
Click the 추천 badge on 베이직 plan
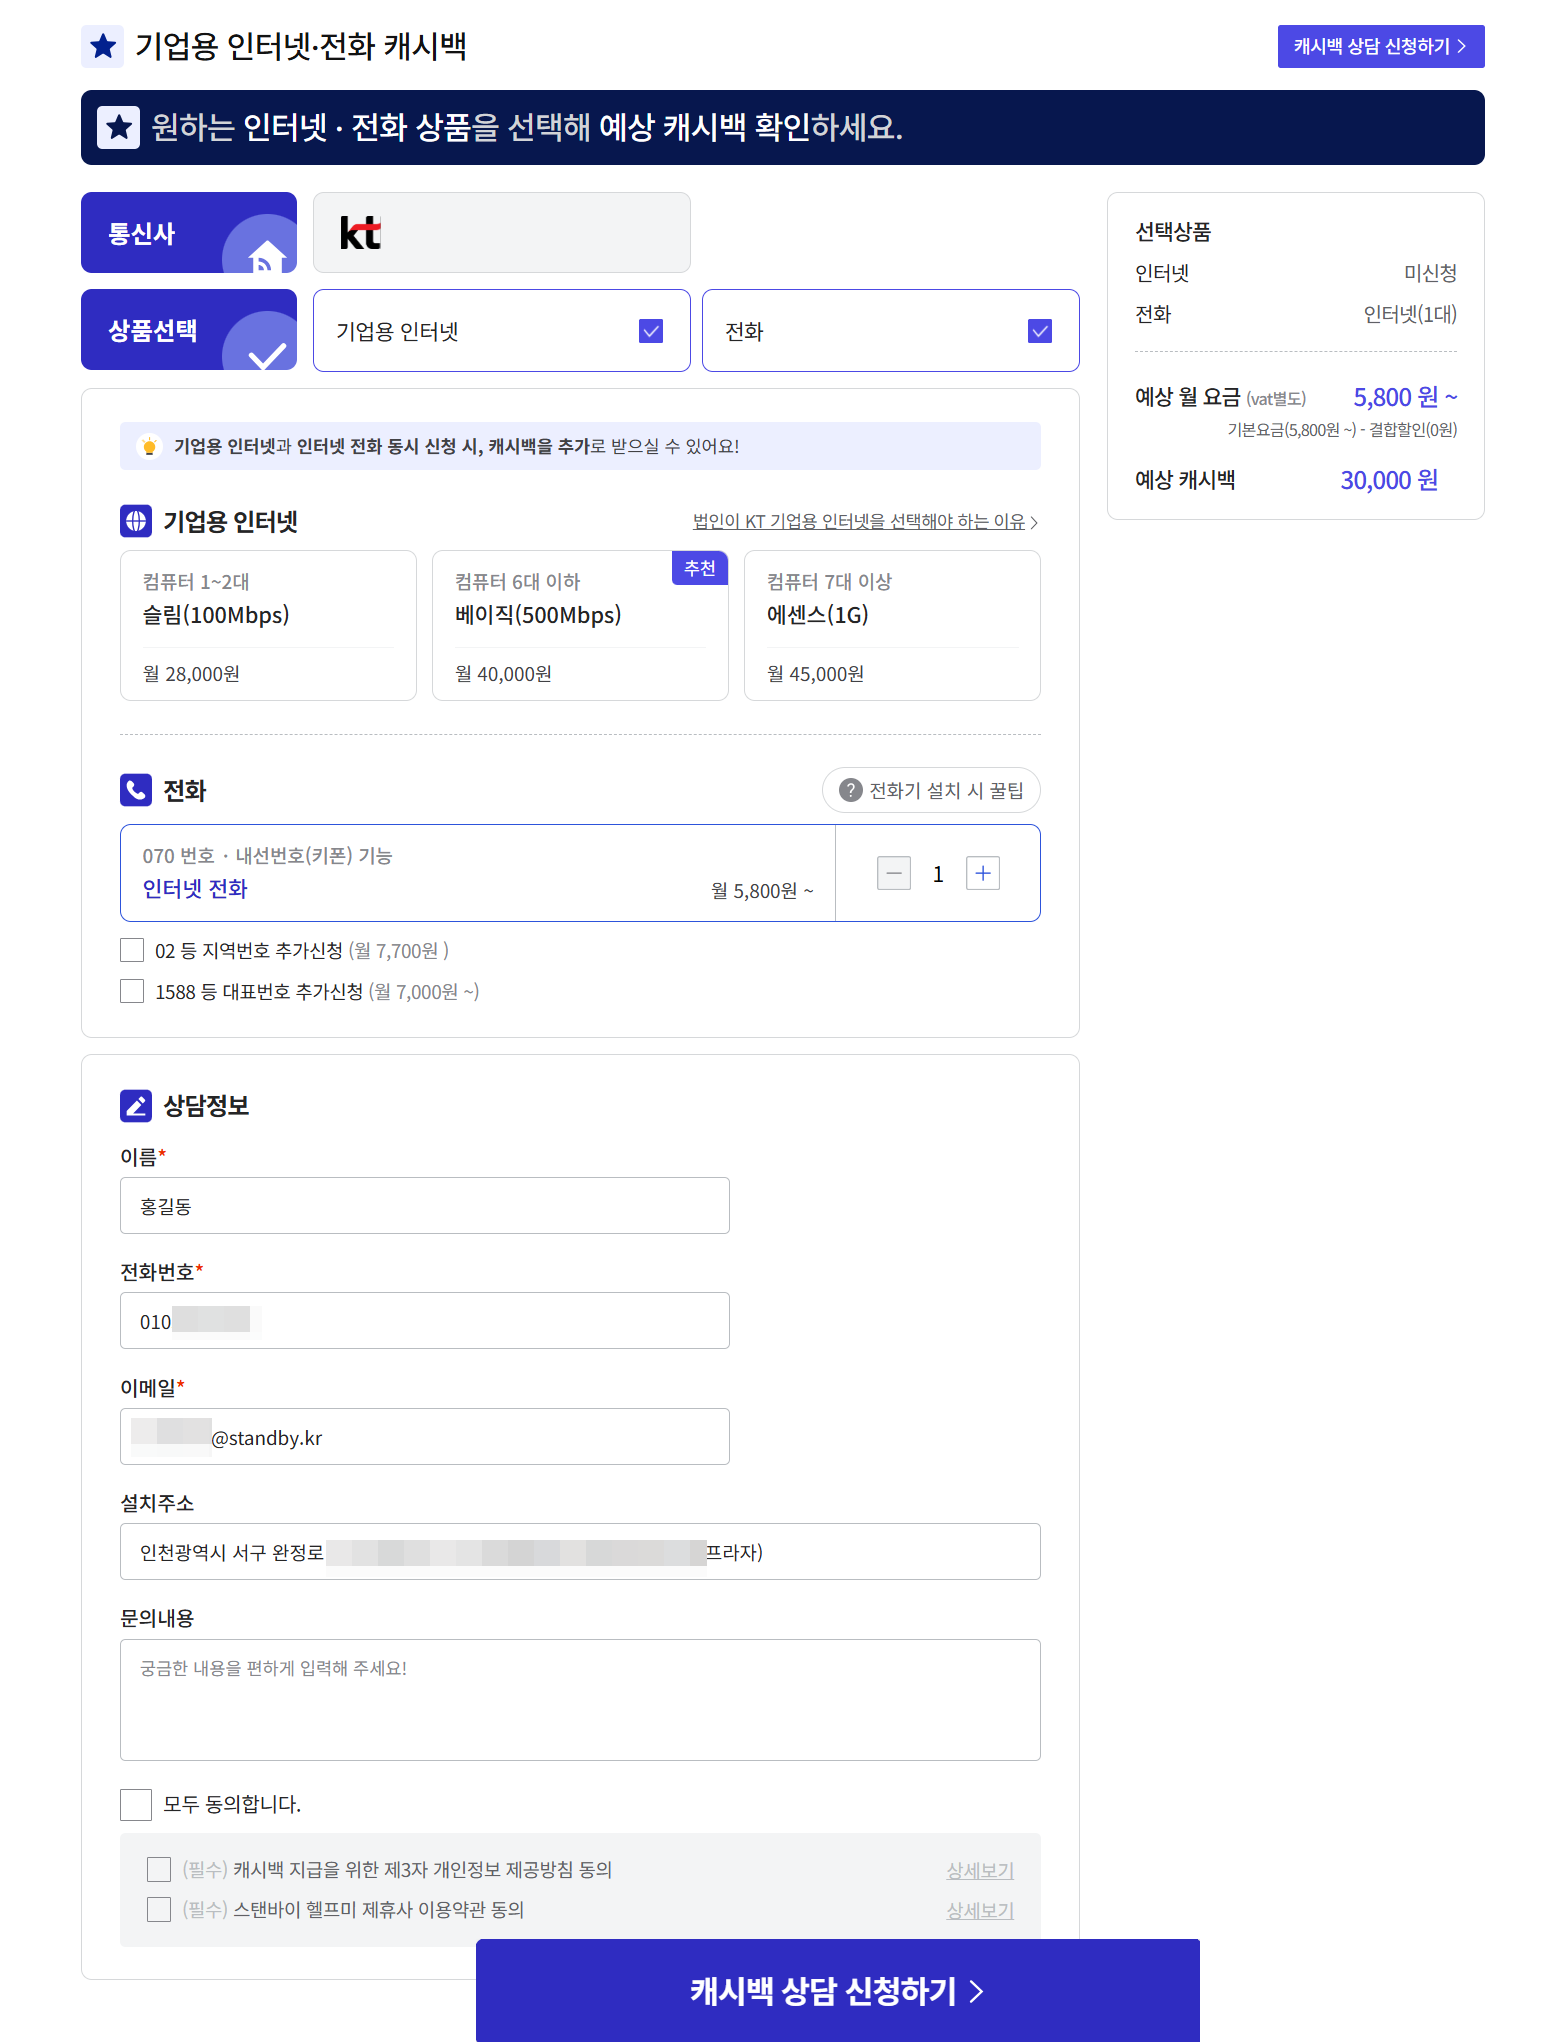700,568
